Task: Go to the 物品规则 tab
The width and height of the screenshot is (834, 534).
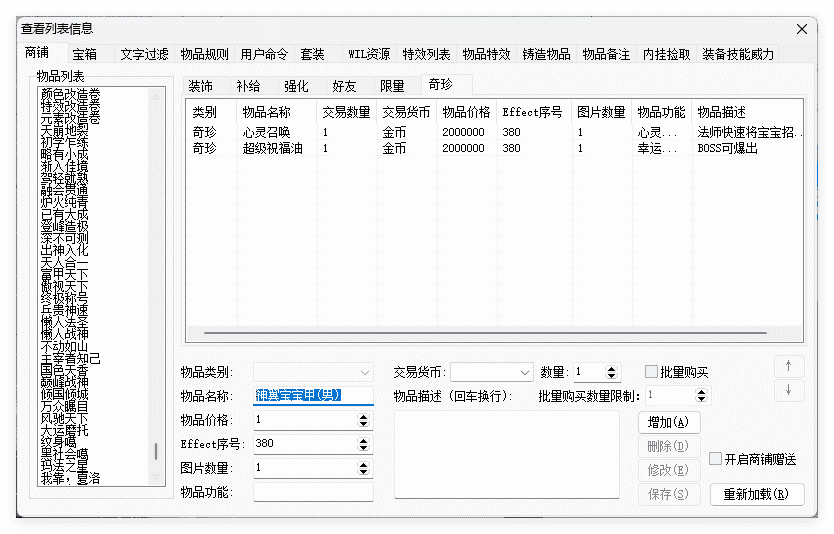Action: pyautogui.click(x=204, y=54)
